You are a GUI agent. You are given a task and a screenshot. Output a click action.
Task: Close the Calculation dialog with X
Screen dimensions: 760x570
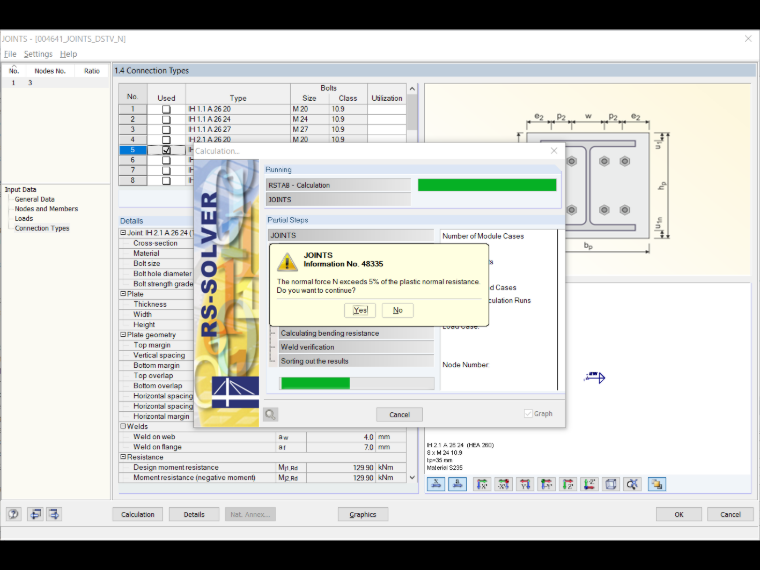click(554, 151)
